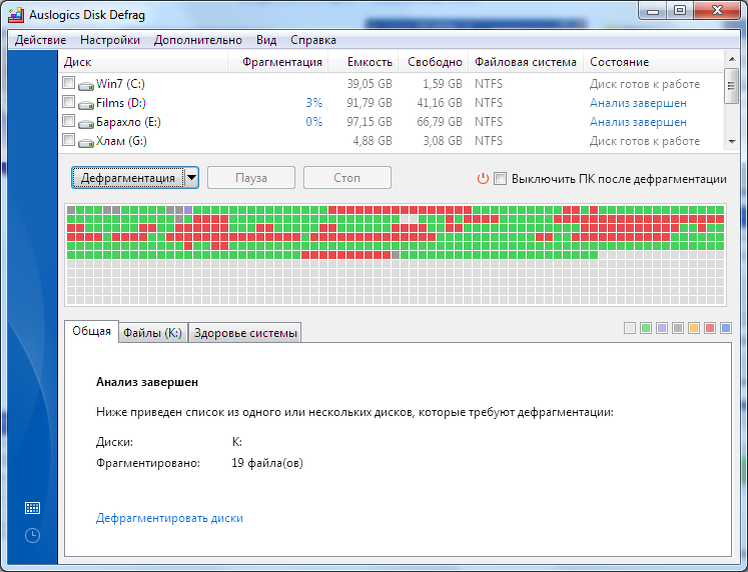Viewport: 748px width, 572px height.
Task: Tick the Барахло (E:) disk checkbox
Action: pyautogui.click(x=69, y=121)
